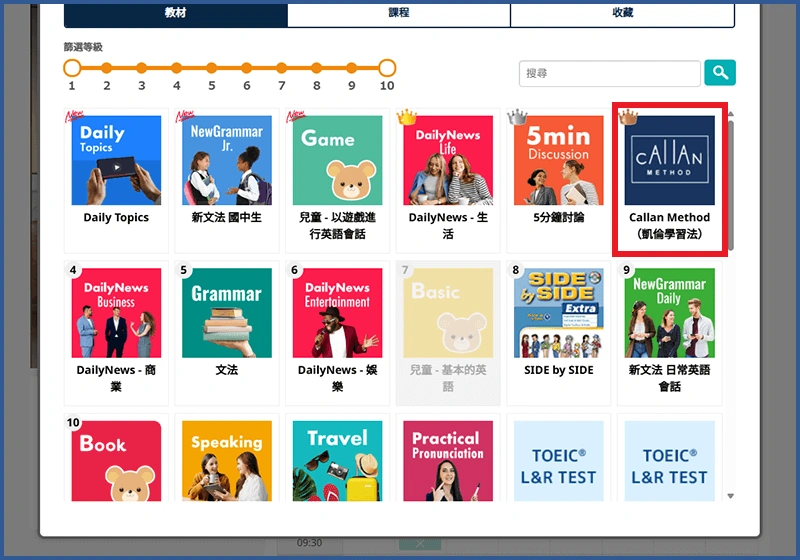Open NewGrammar Jr. 新文法 國中生 material
Image resolution: width=800 pixels, height=560 pixels.
point(227,181)
